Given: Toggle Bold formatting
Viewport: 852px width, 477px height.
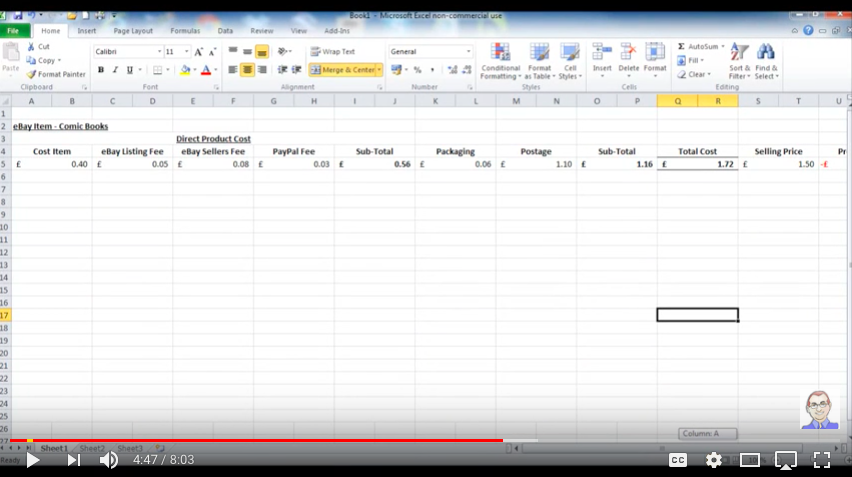Looking at the screenshot, I should tap(101, 70).
